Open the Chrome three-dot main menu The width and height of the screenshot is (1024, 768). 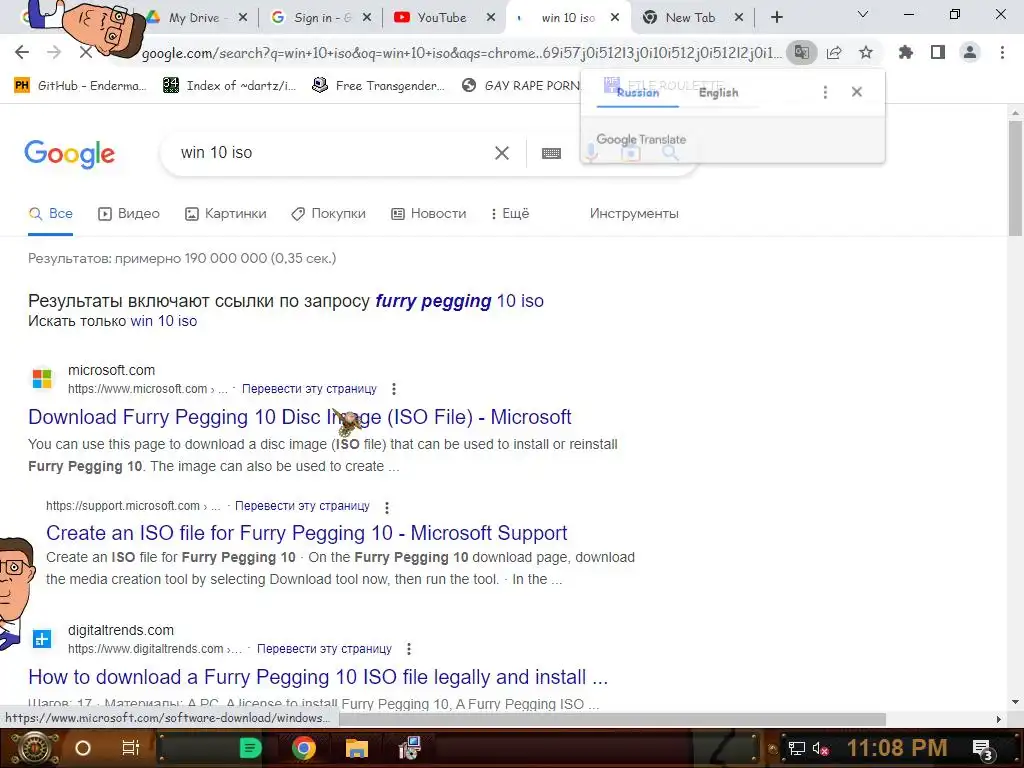click(x=1002, y=52)
